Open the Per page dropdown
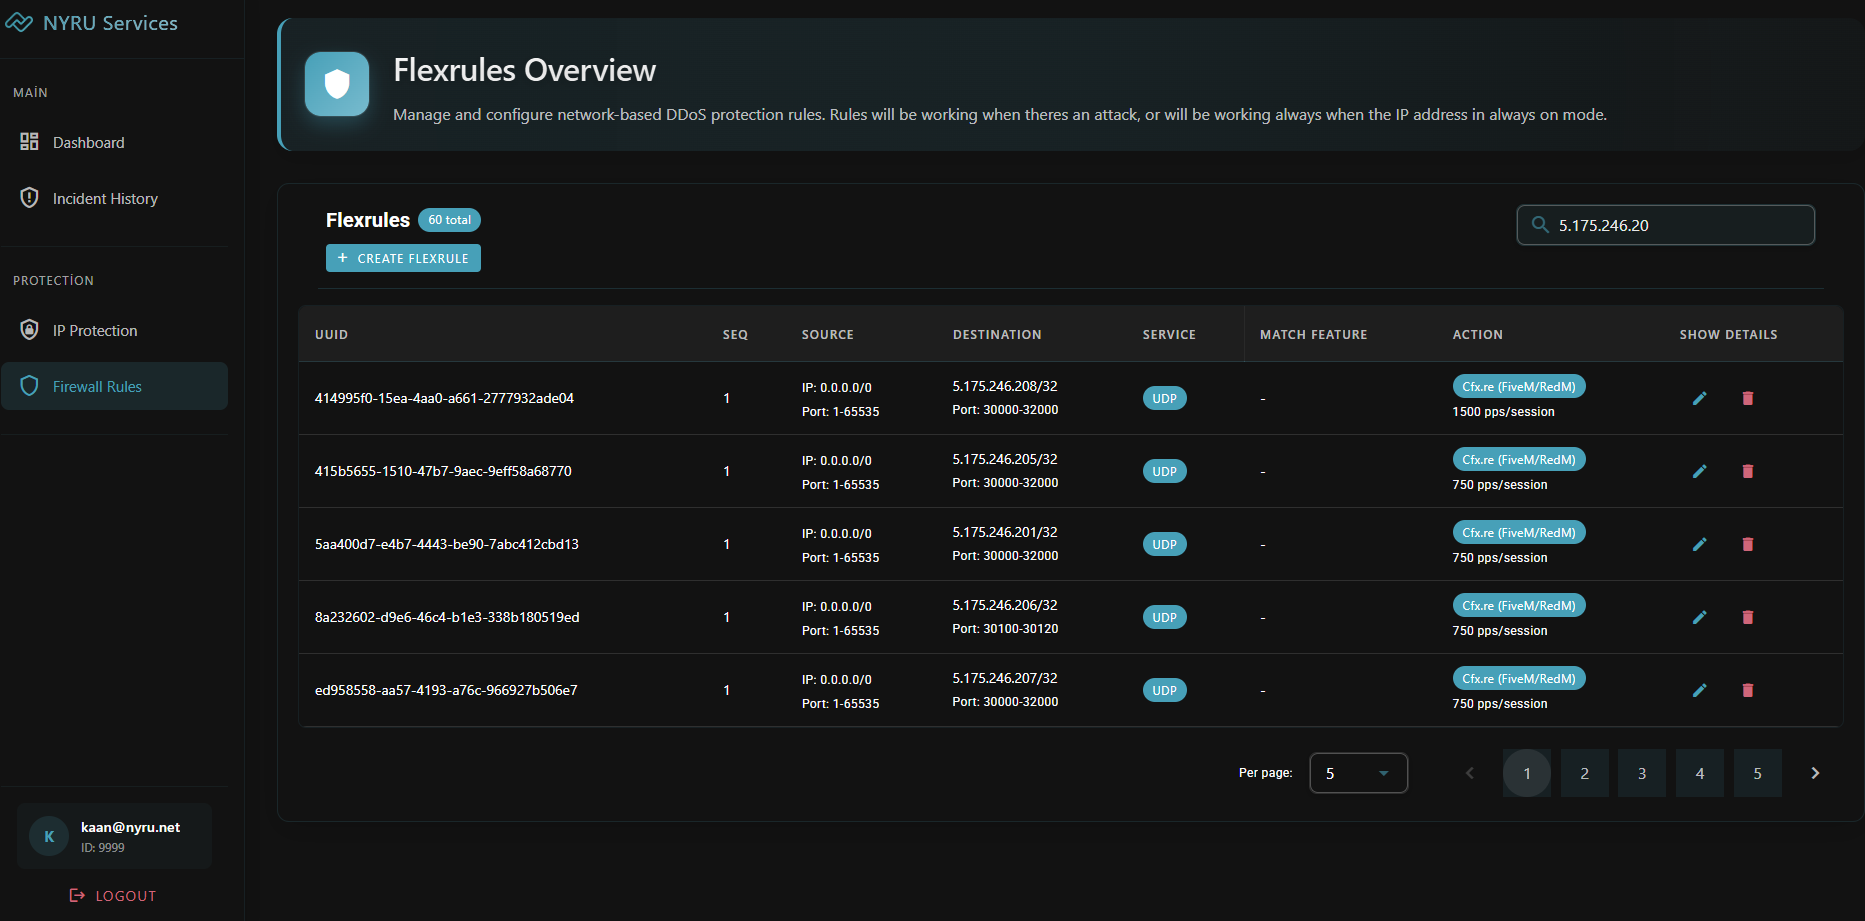 1358,773
